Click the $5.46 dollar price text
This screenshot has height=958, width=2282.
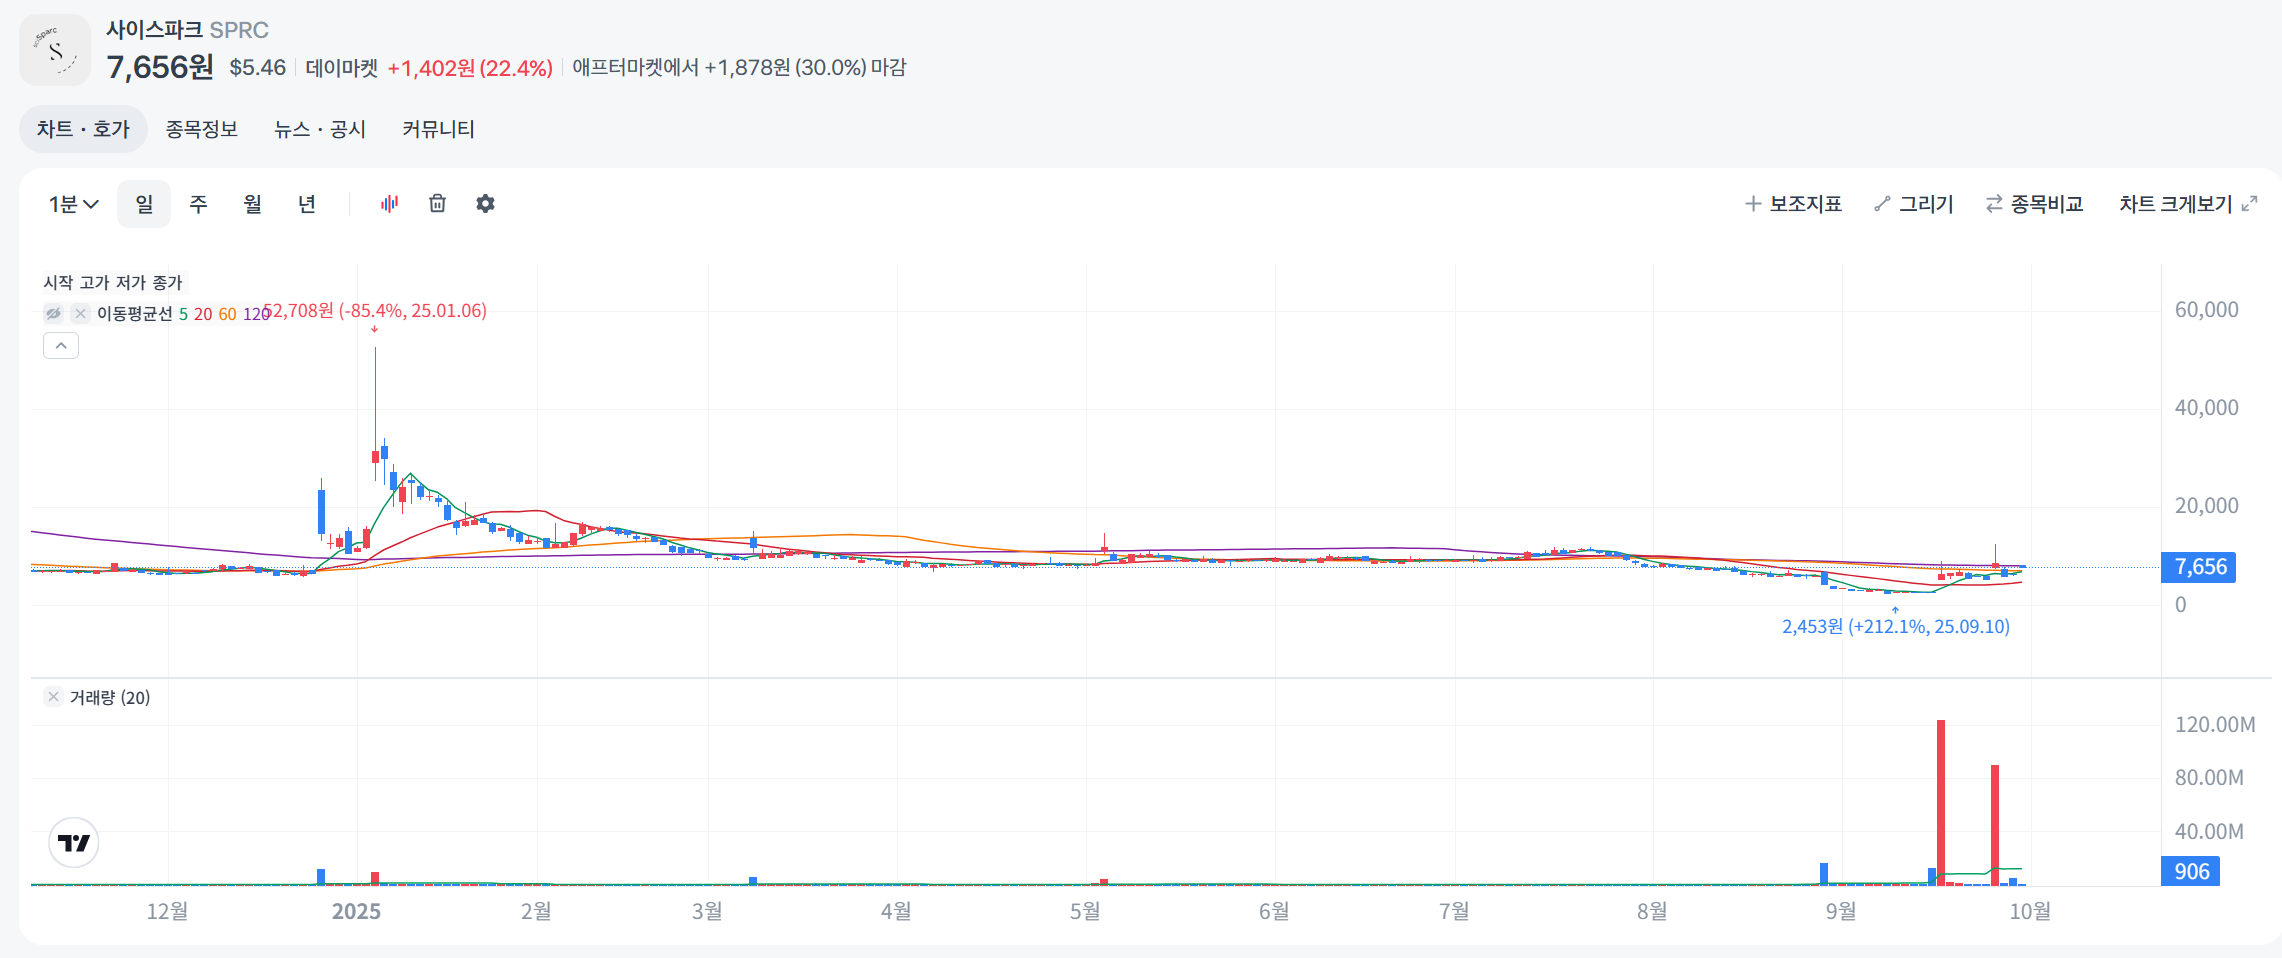coord(257,68)
